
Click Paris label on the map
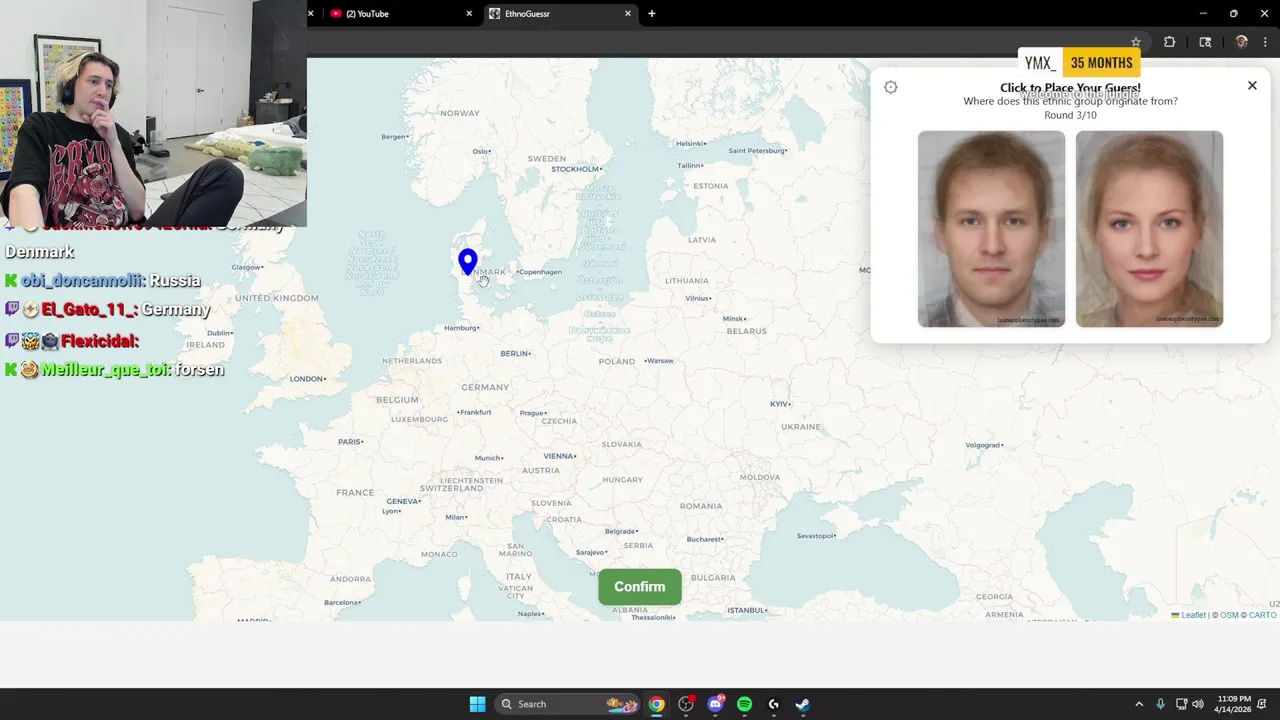tap(350, 441)
